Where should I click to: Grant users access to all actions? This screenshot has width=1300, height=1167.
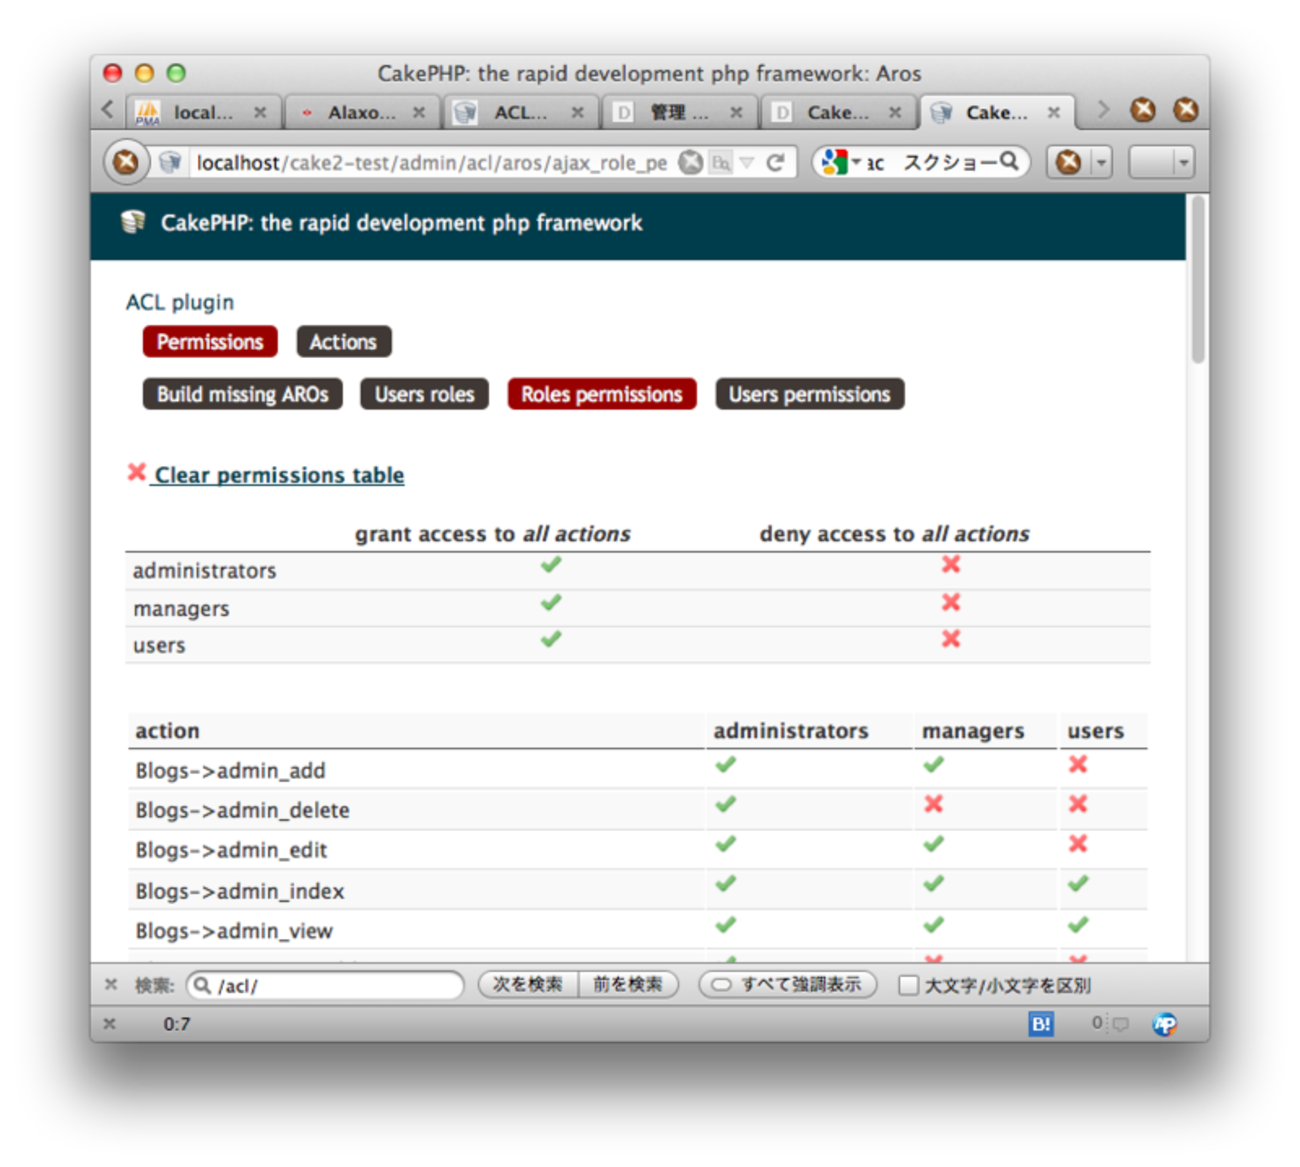click(x=551, y=639)
